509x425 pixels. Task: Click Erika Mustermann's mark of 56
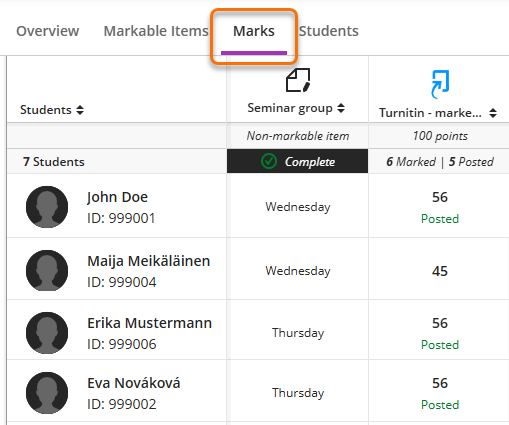pos(440,323)
